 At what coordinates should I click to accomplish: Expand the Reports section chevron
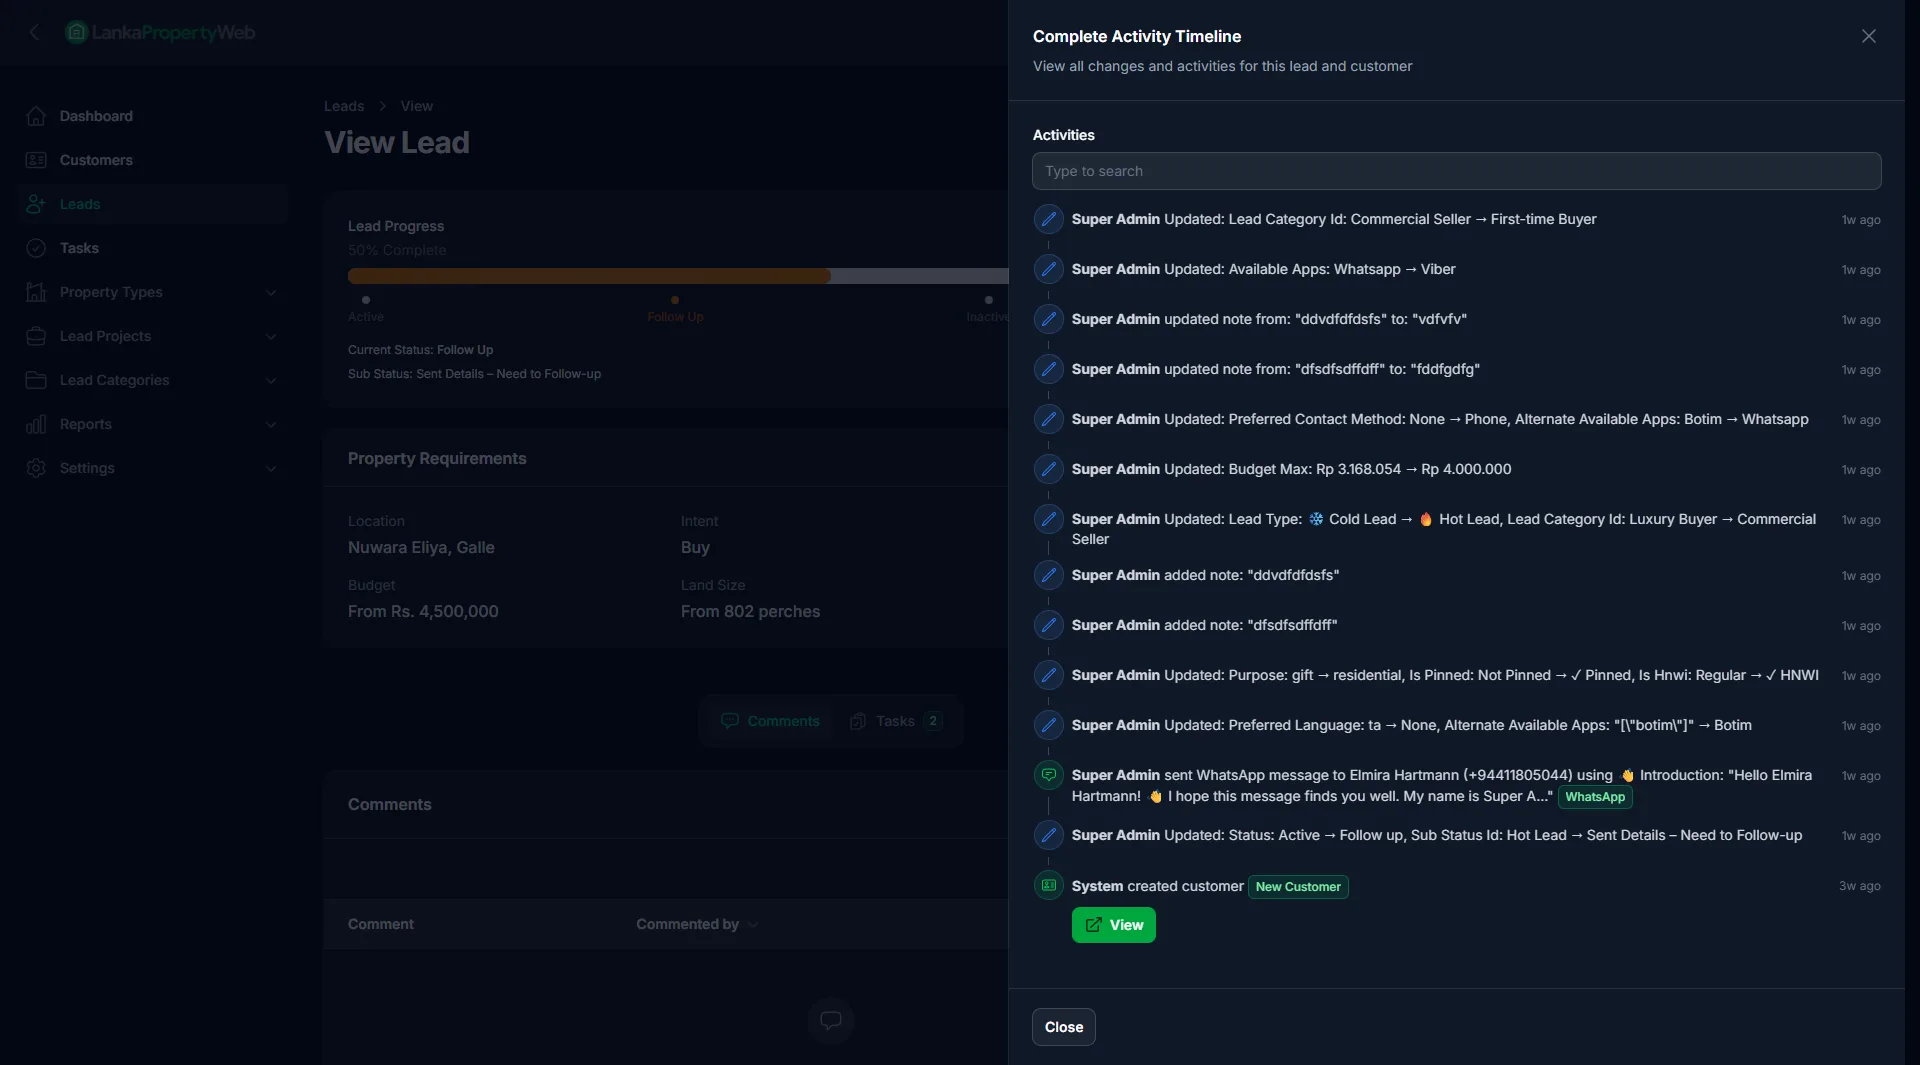271,424
